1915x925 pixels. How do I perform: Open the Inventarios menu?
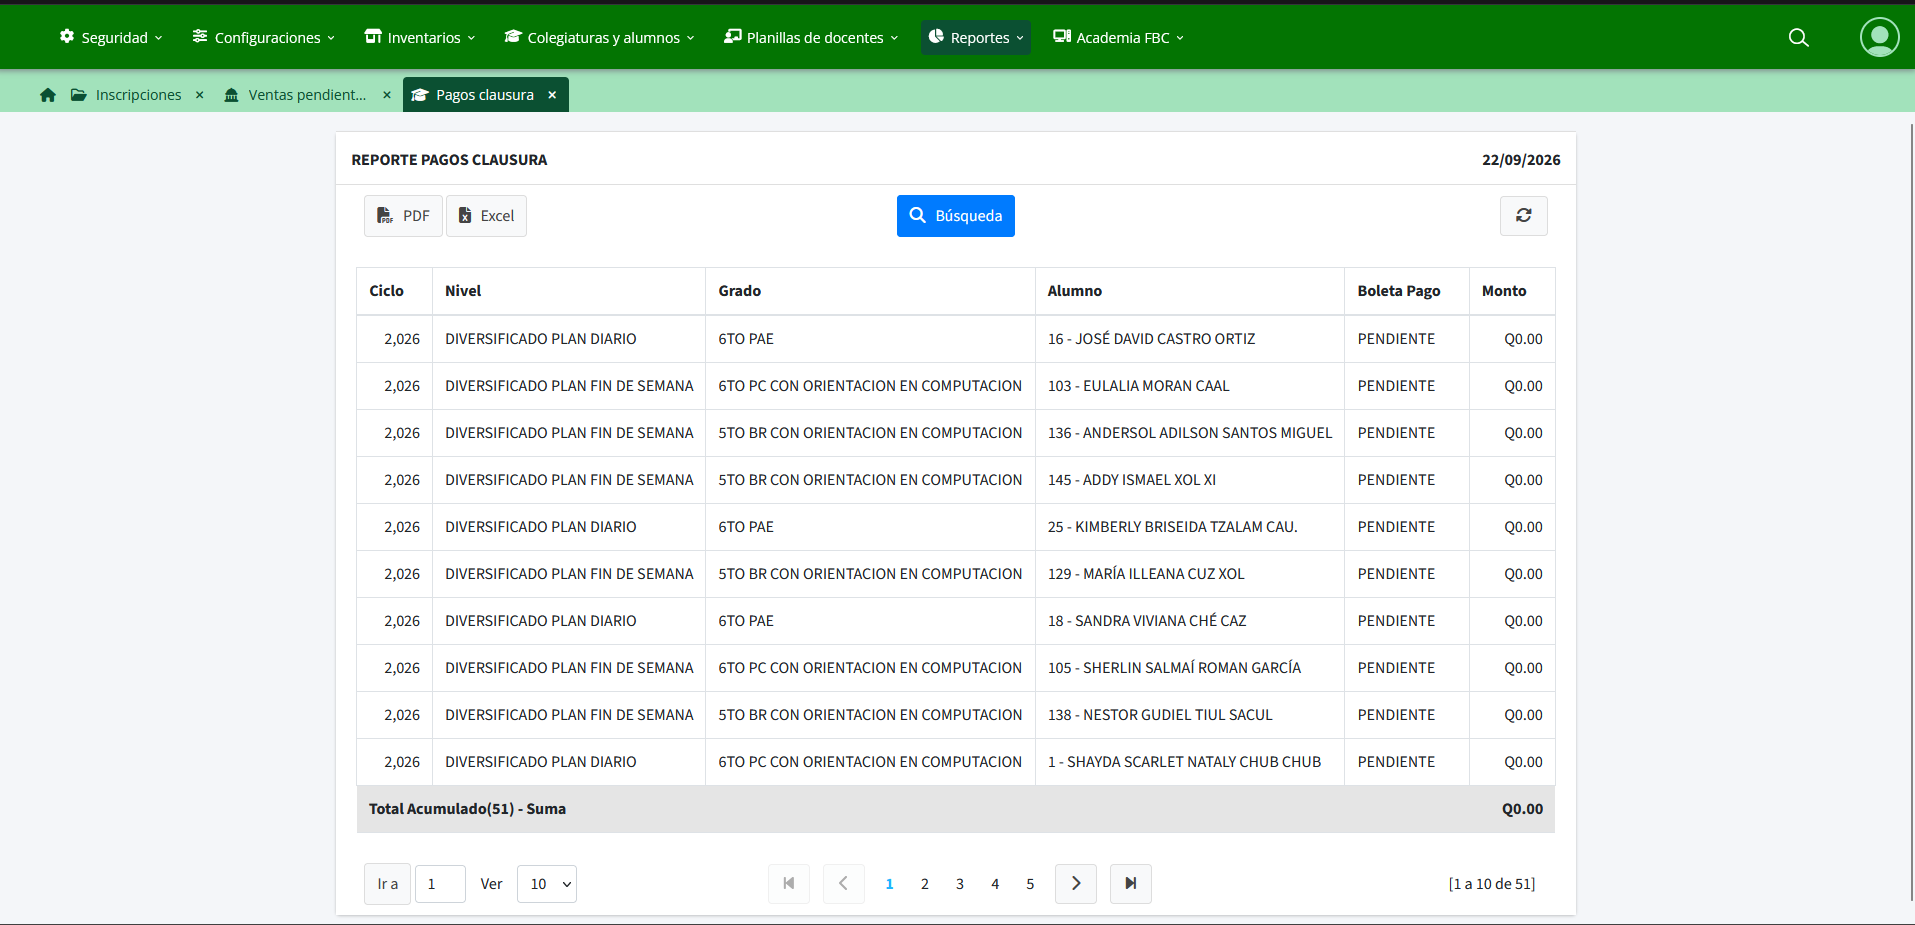click(420, 38)
